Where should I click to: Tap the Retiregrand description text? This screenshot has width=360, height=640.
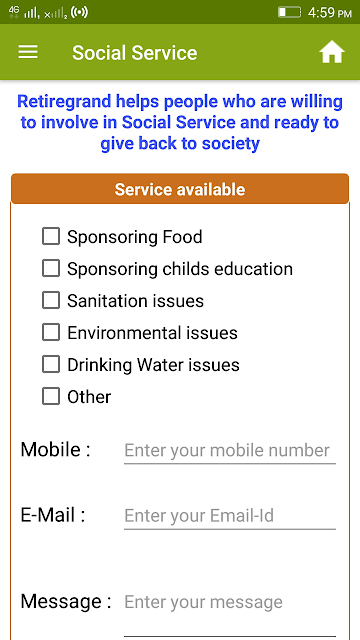coord(180,122)
